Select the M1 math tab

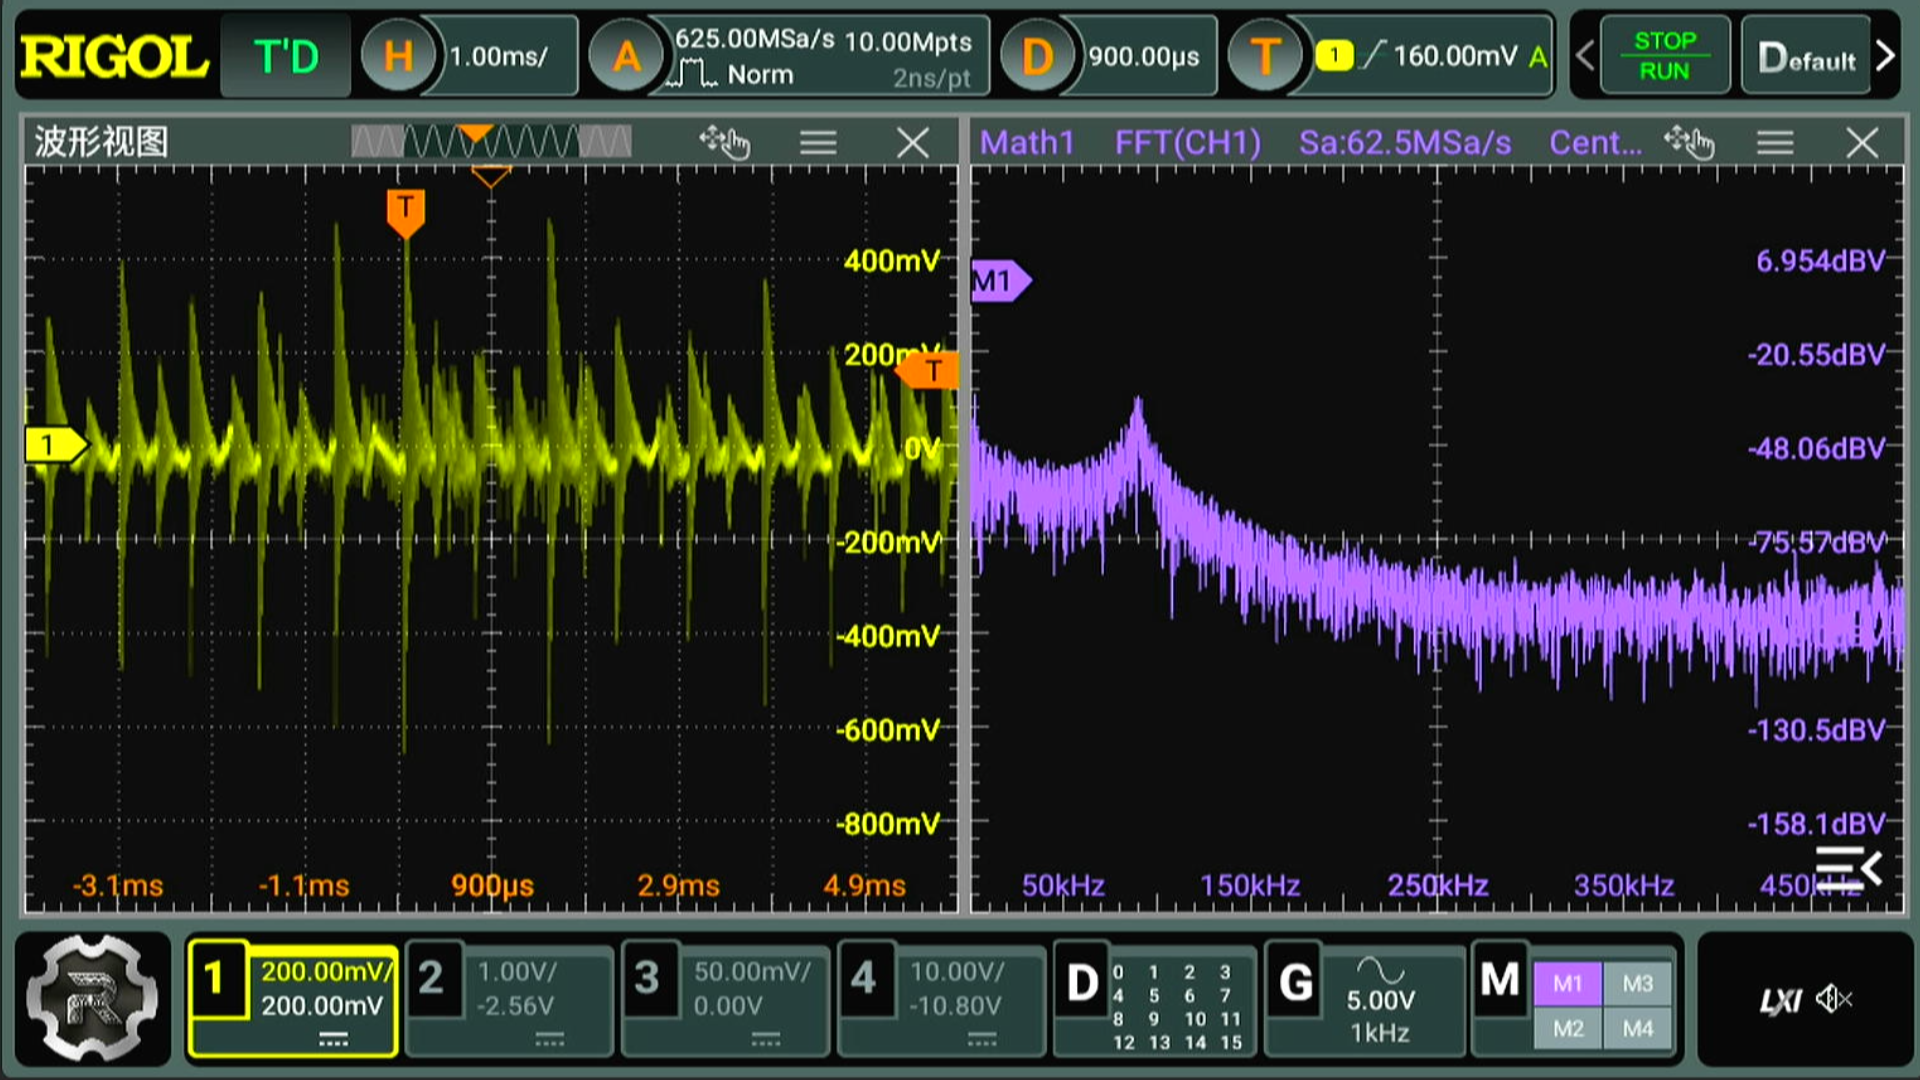[x=1567, y=983]
